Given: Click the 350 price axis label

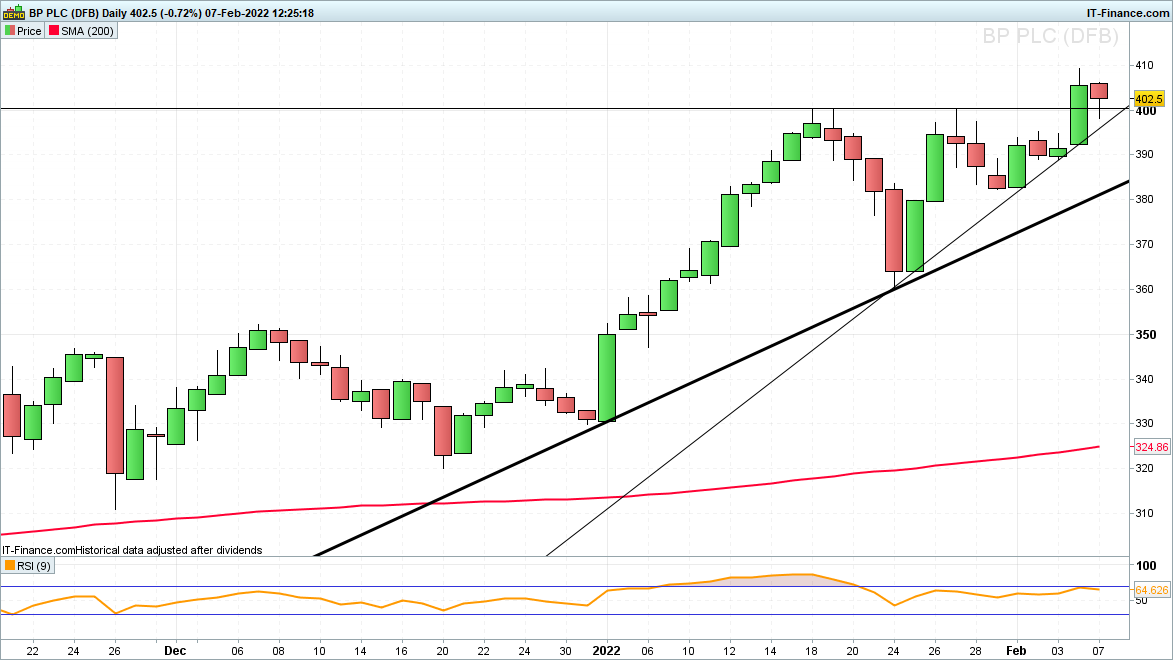Looking at the screenshot, I should 1145,334.
